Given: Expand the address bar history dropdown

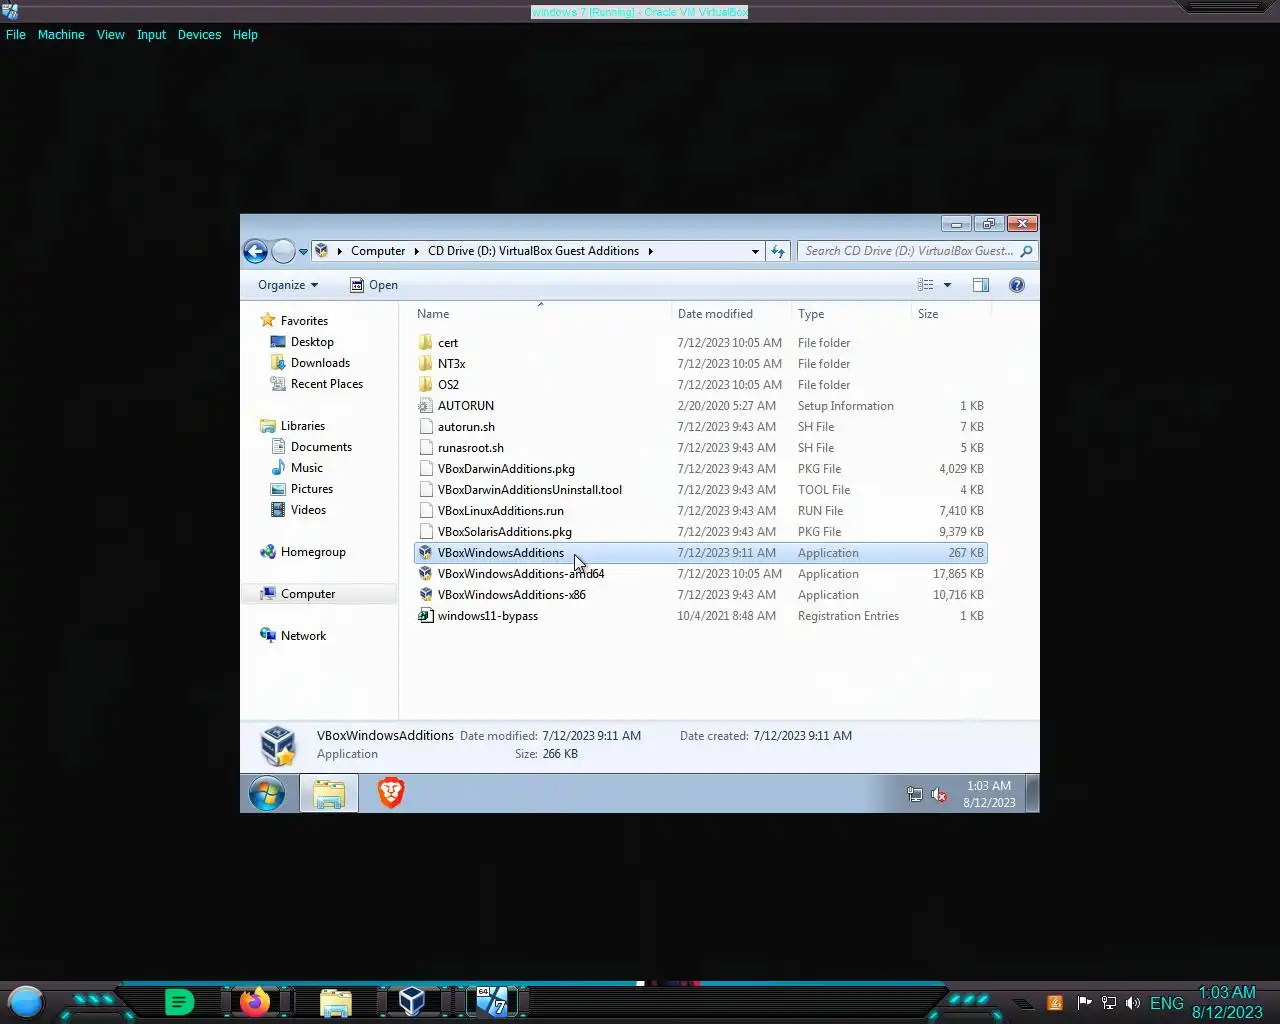Looking at the screenshot, I should coord(755,251).
